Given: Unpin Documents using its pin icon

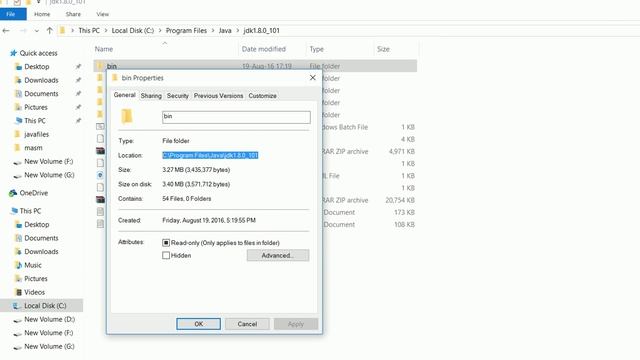Looking at the screenshot, I should click(78, 93).
